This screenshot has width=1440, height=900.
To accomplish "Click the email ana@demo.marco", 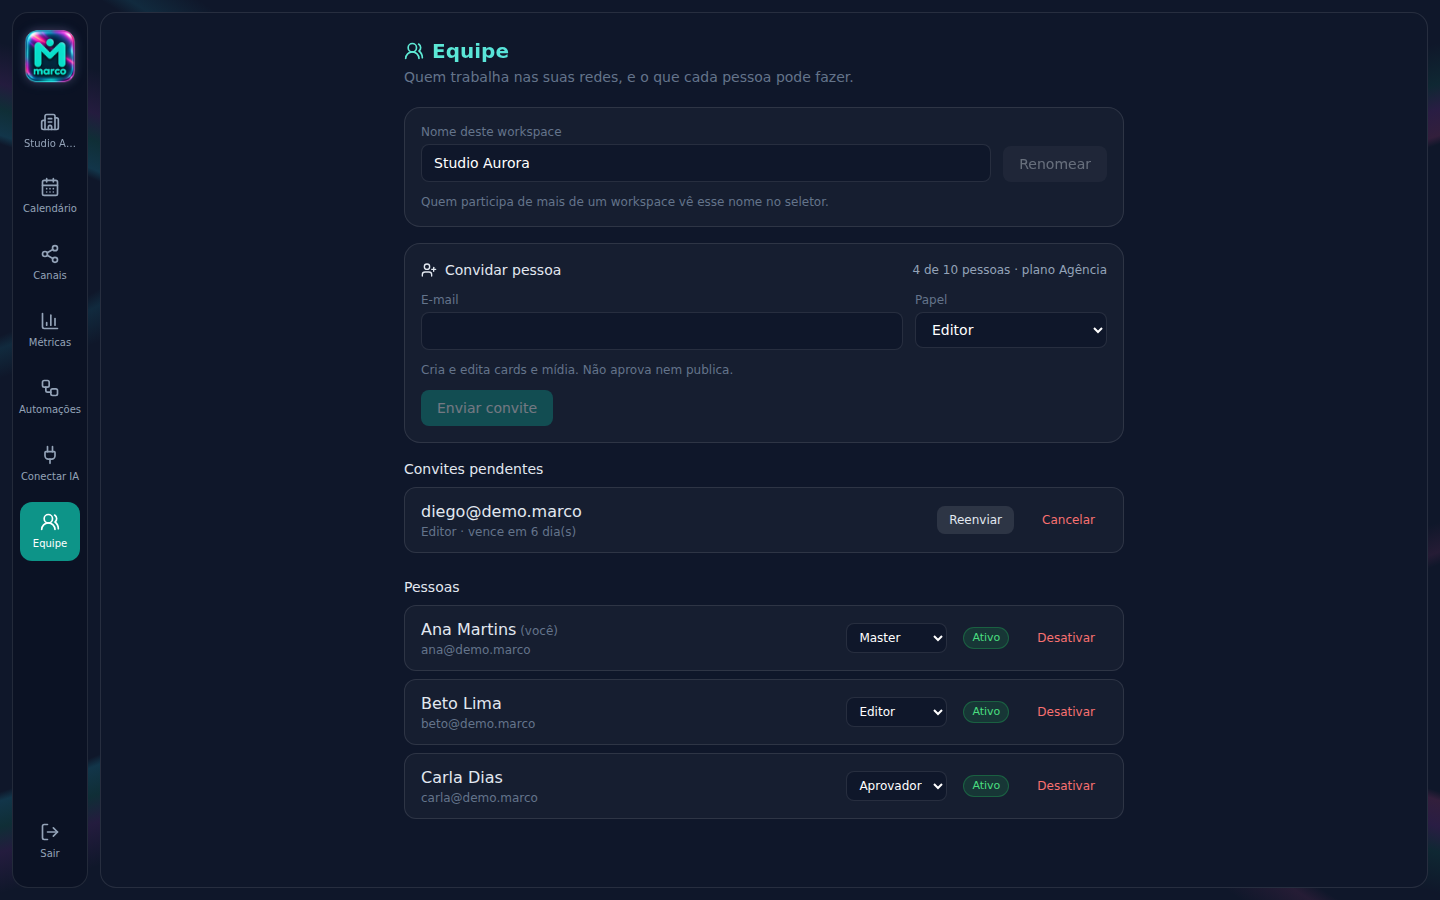I will (476, 650).
